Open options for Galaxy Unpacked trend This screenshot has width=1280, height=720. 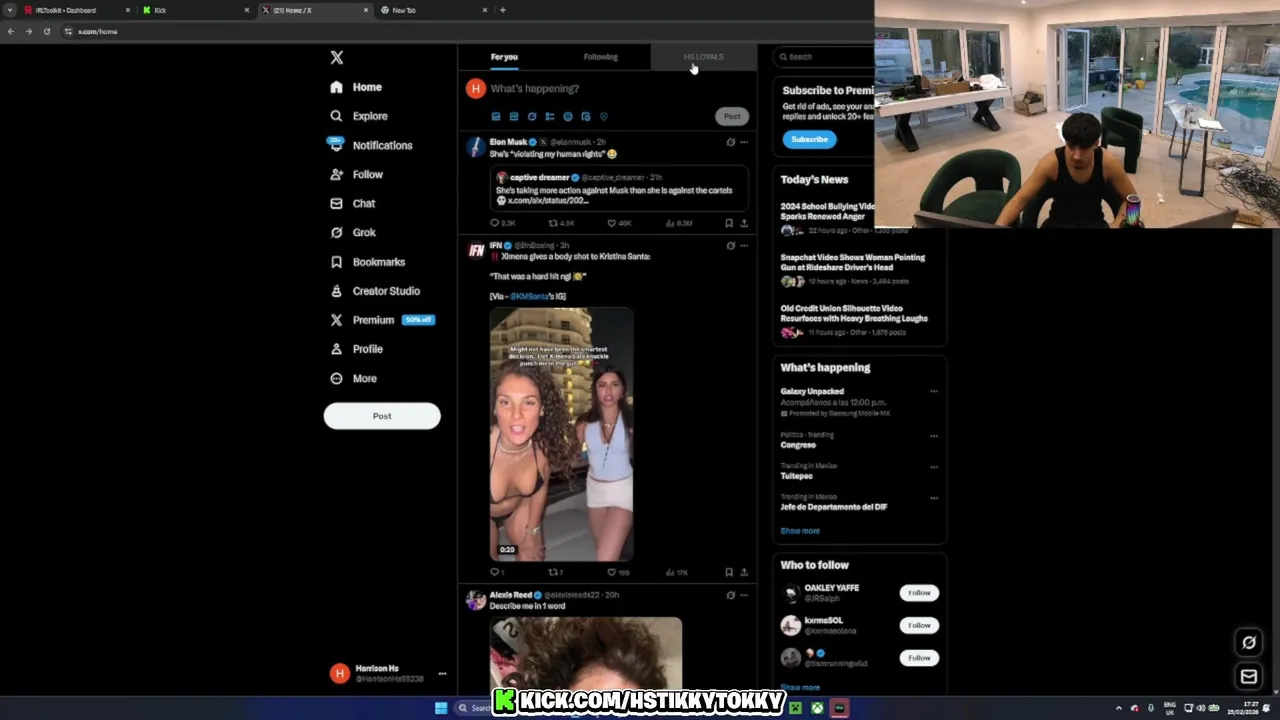coord(934,392)
